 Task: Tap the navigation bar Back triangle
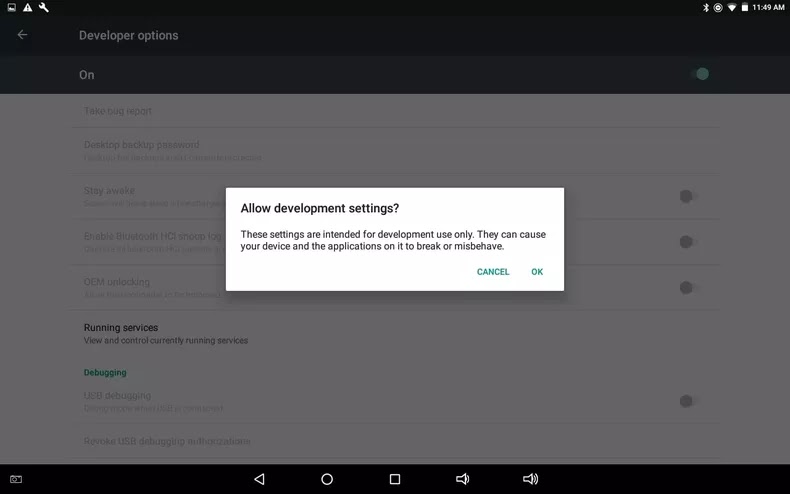click(259, 479)
